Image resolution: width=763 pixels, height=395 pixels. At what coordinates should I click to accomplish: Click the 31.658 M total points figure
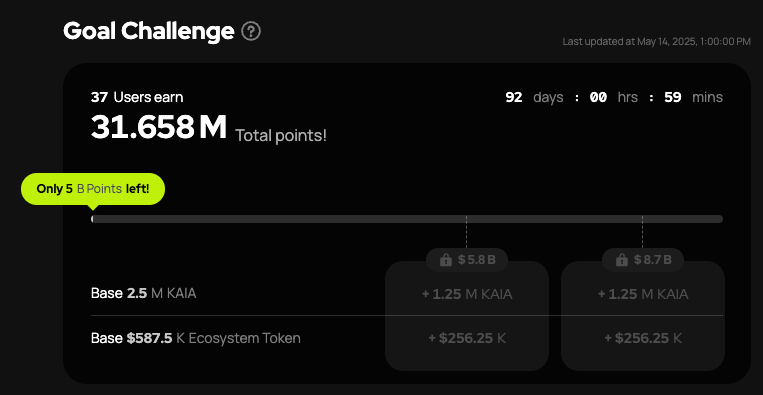159,127
